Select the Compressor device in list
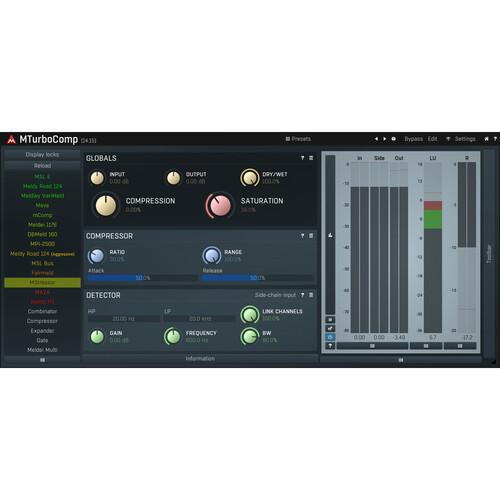The width and height of the screenshot is (500, 500). click(x=42, y=321)
